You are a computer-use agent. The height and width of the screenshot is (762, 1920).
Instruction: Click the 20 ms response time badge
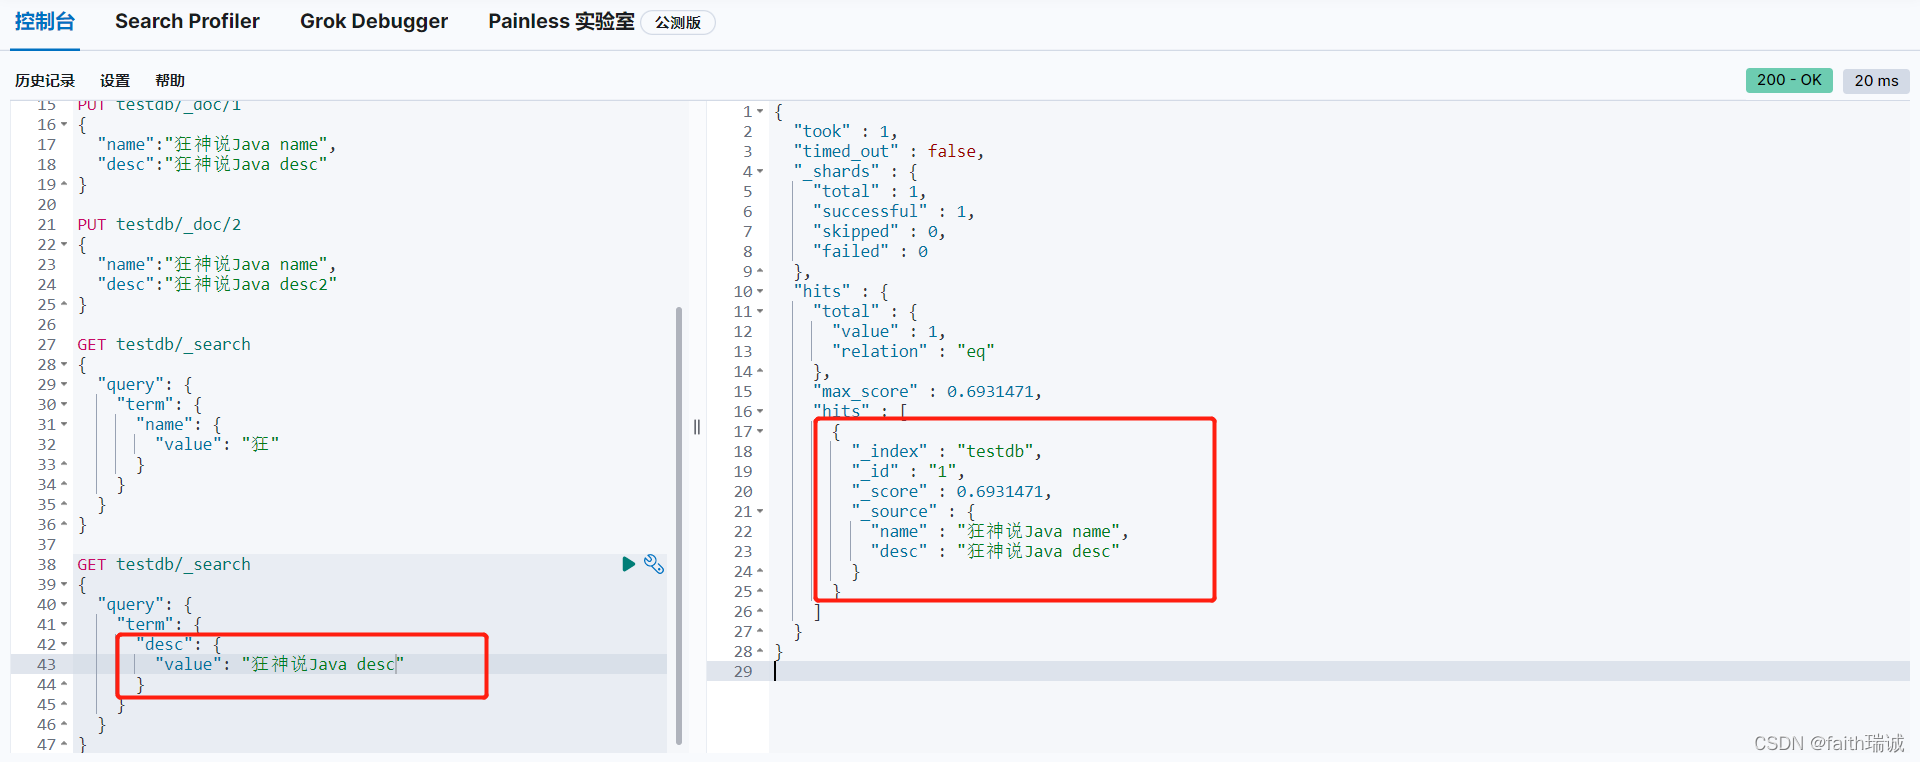tap(1876, 81)
